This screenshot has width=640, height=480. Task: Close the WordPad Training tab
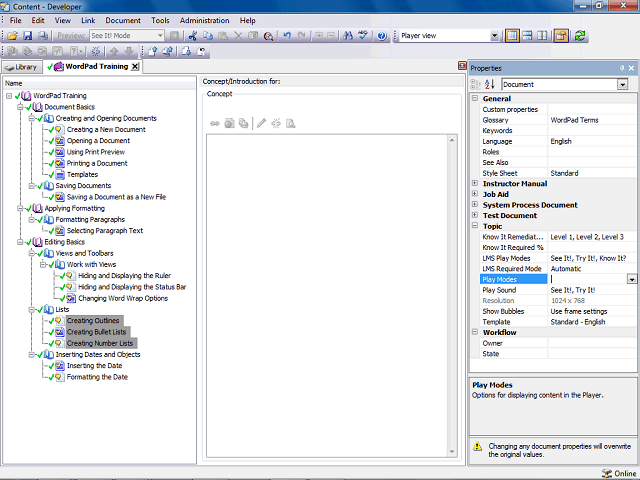pos(135,67)
